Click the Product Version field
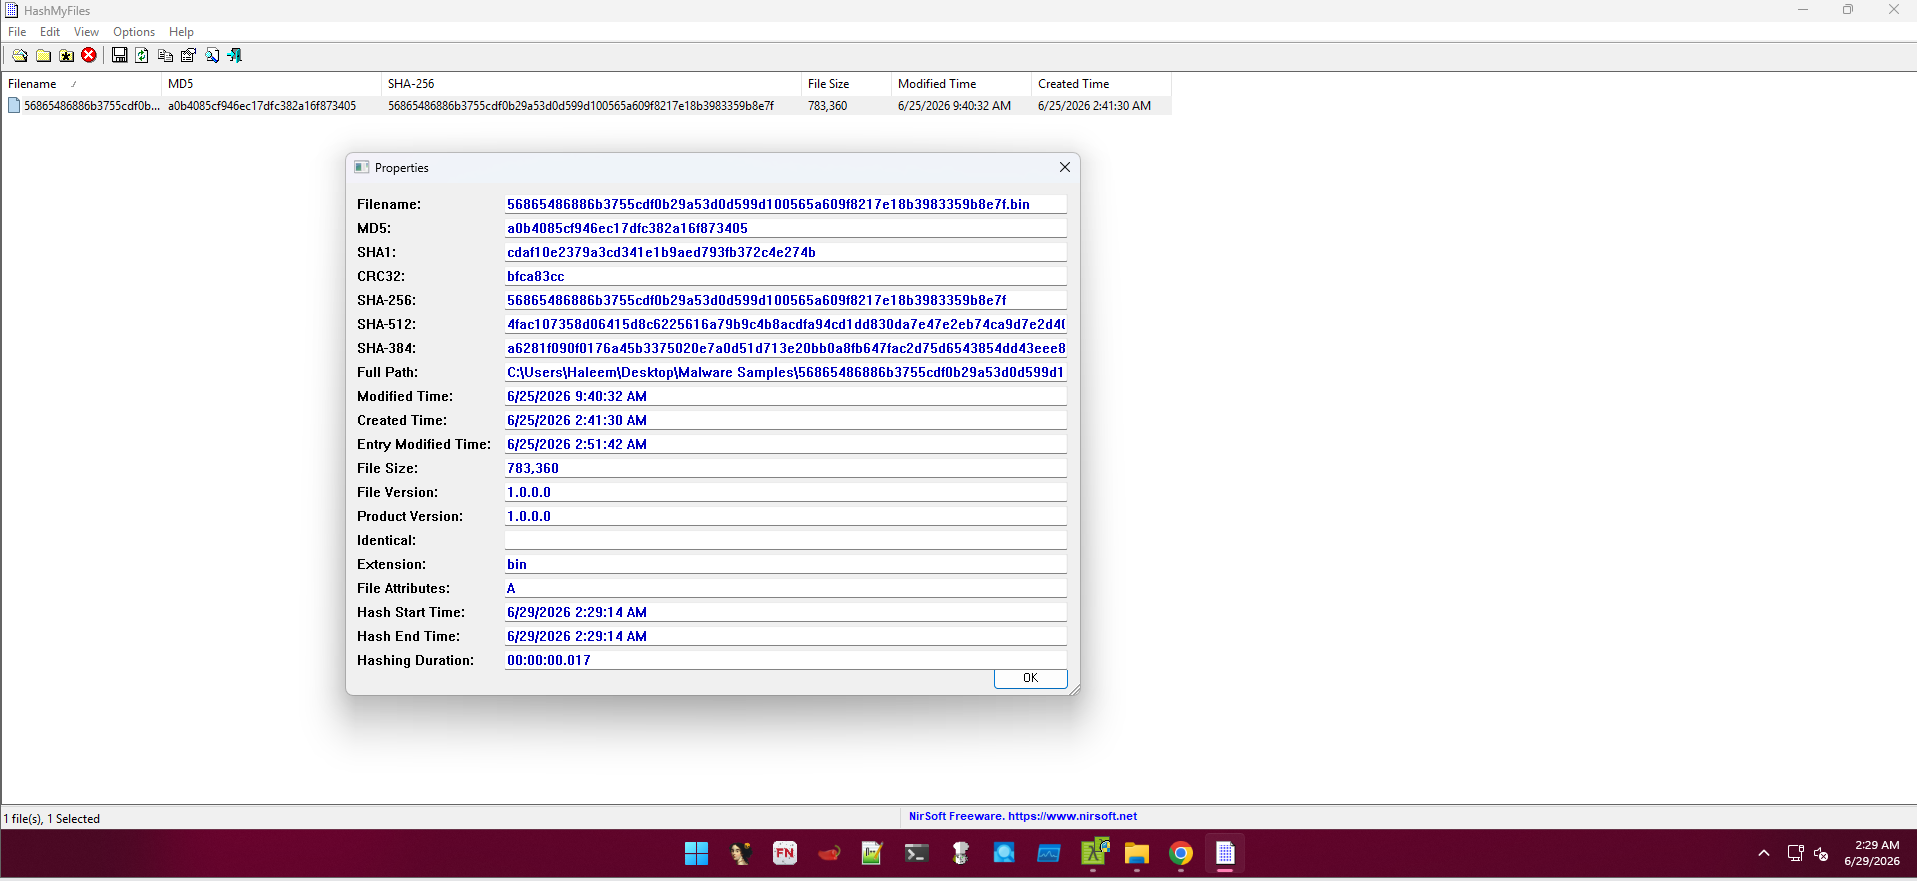Image resolution: width=1917 pixels, height=881 pixels. click(785, 516)
